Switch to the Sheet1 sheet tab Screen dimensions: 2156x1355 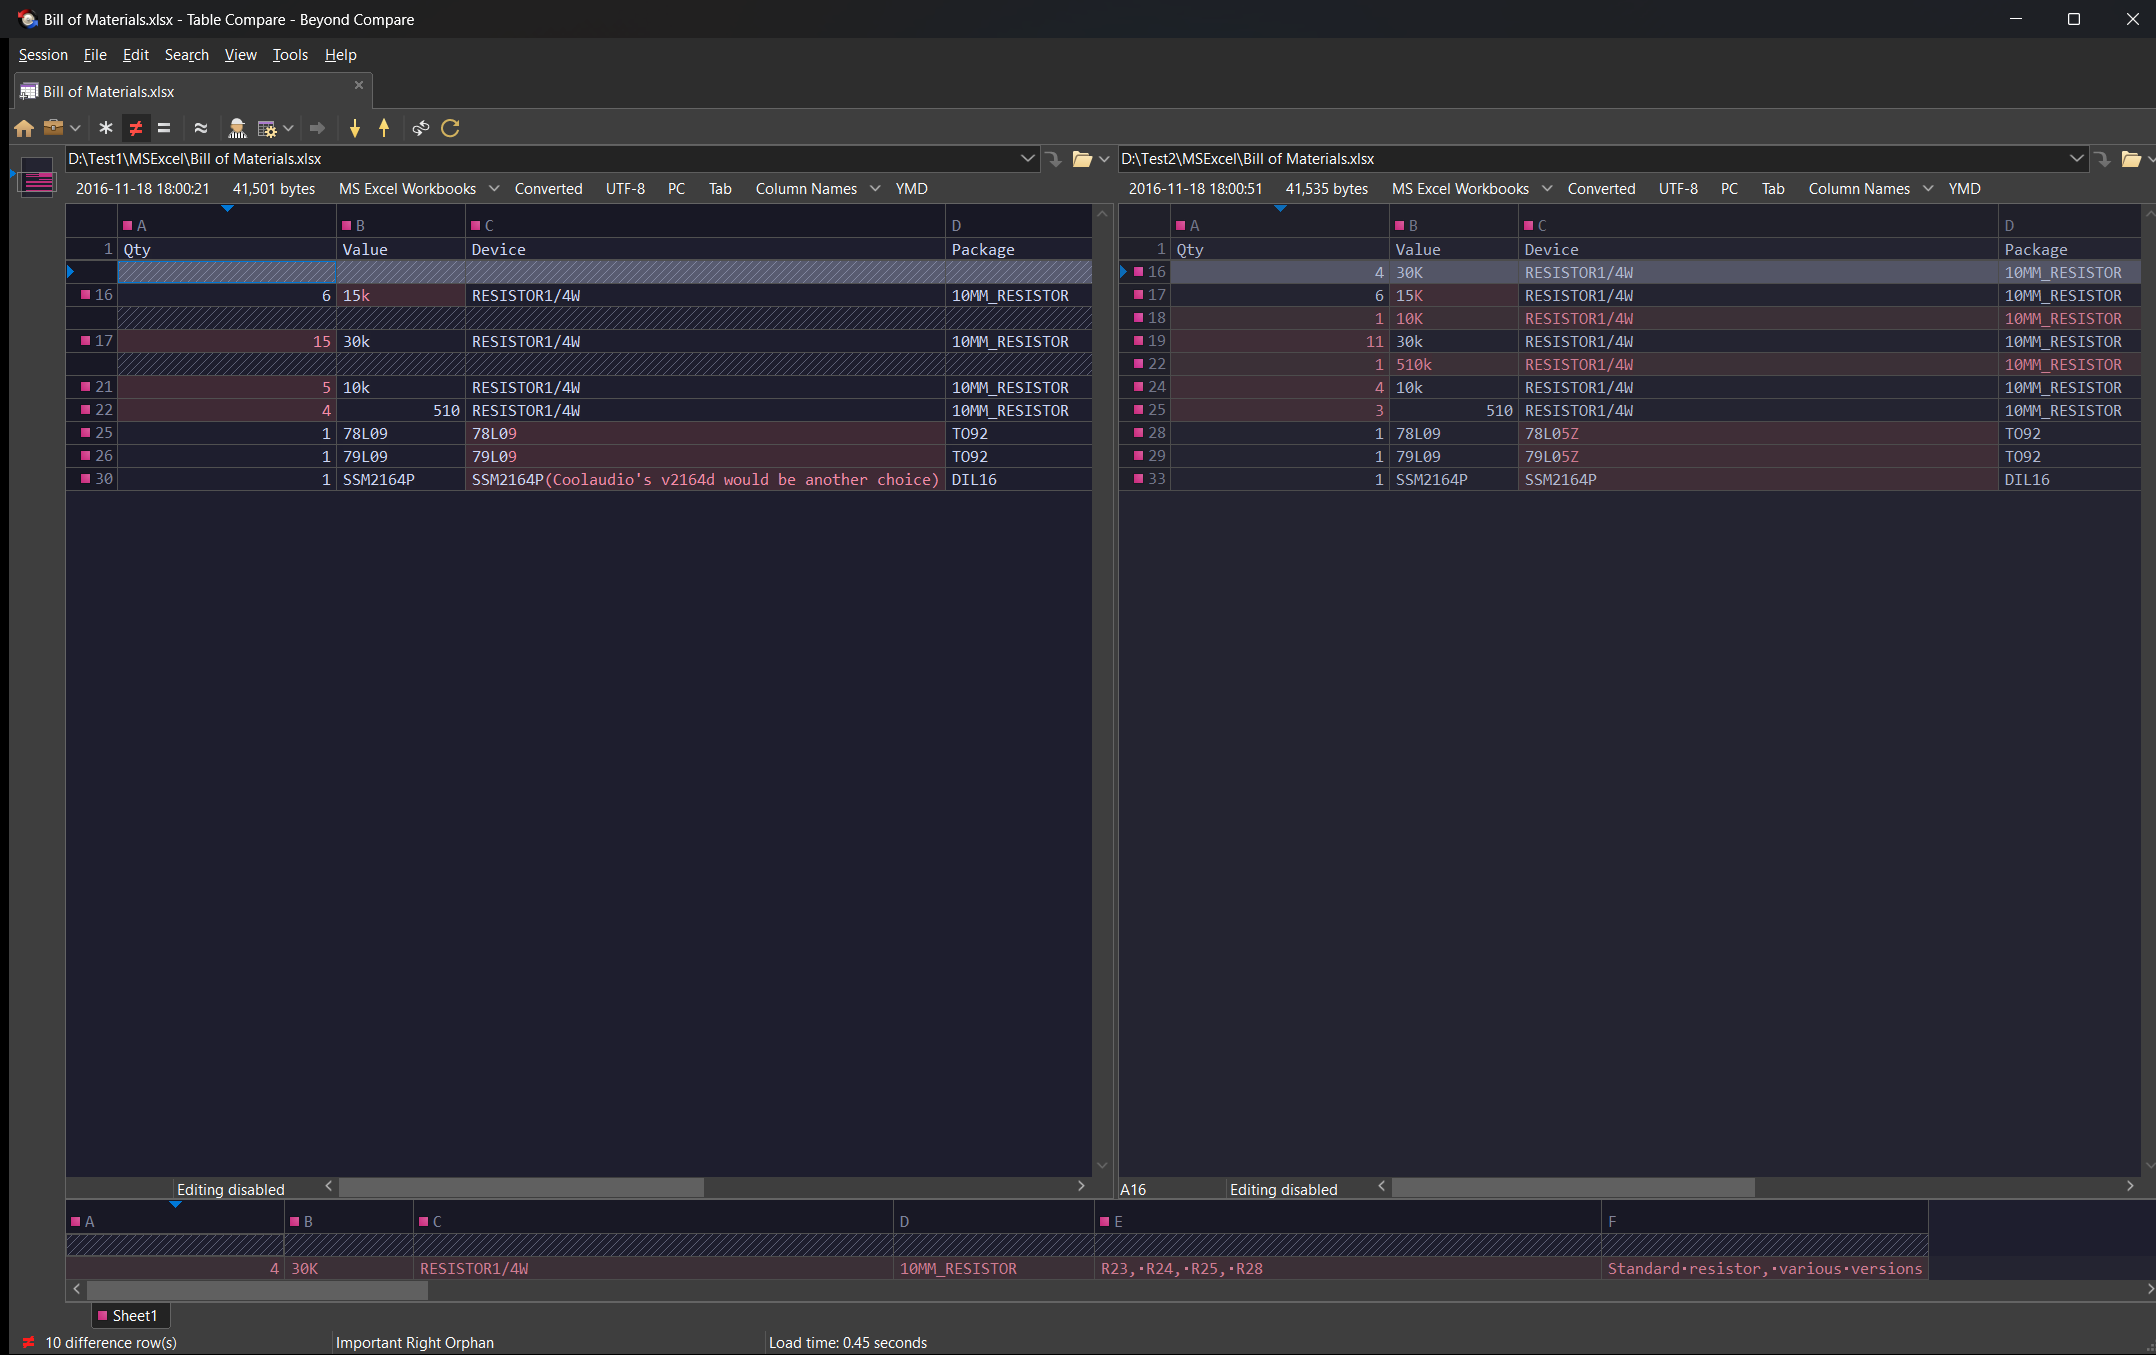tap(130, 1316)
